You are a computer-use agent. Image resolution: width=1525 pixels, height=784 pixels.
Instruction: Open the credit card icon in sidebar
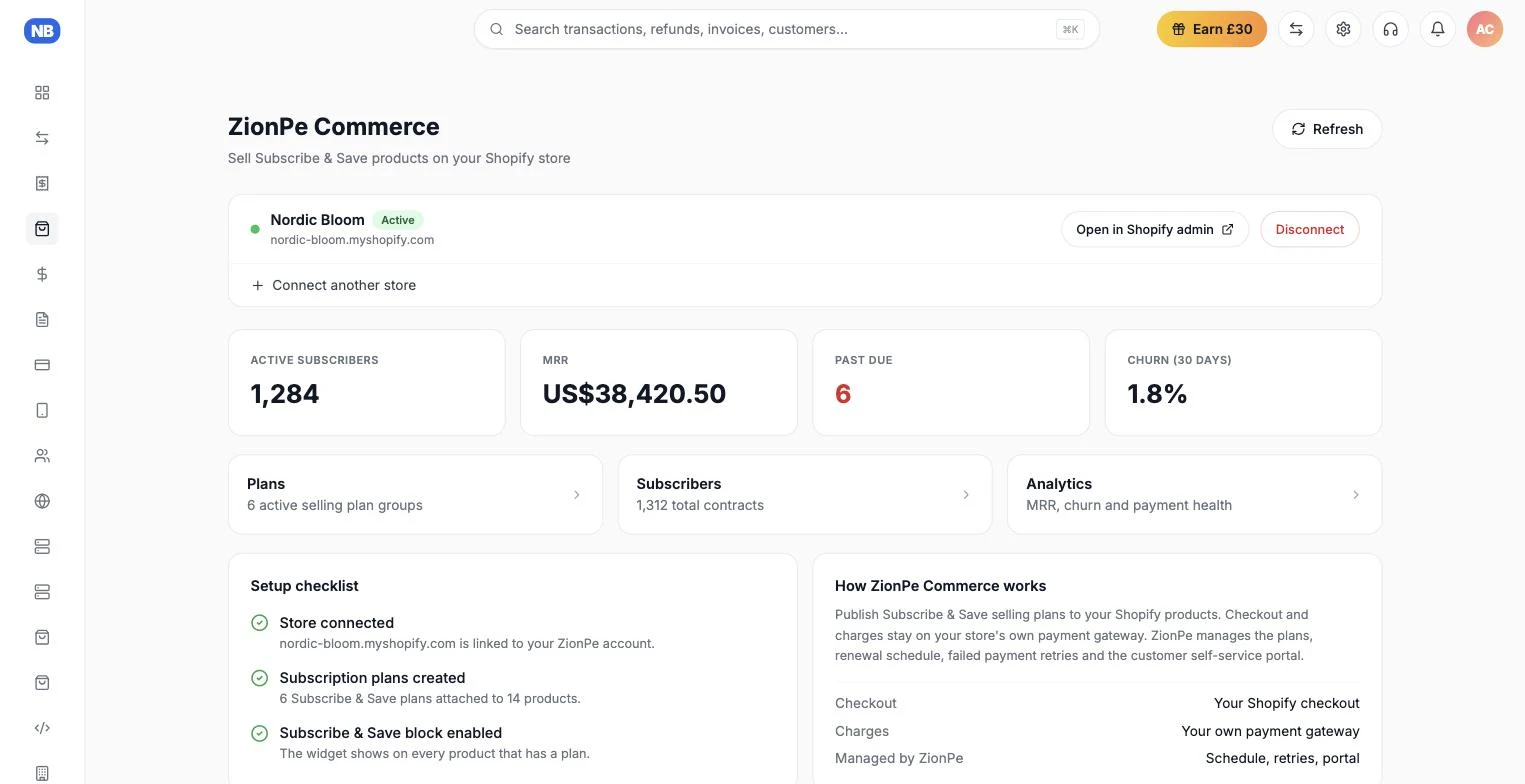42,365
